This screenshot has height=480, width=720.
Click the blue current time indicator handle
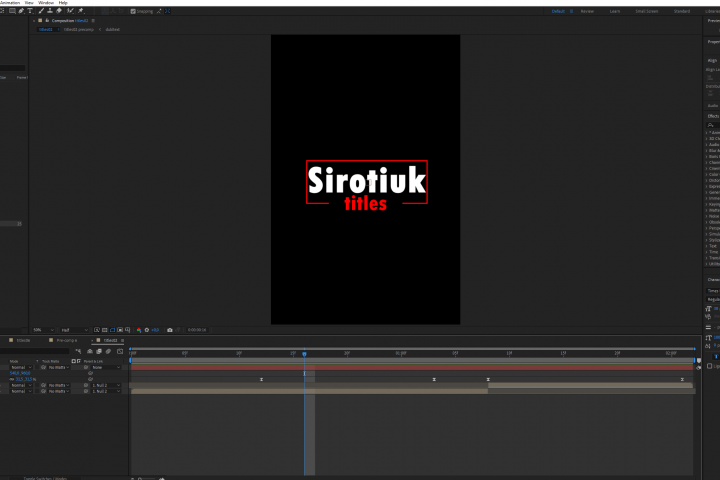tap(304, 354)
